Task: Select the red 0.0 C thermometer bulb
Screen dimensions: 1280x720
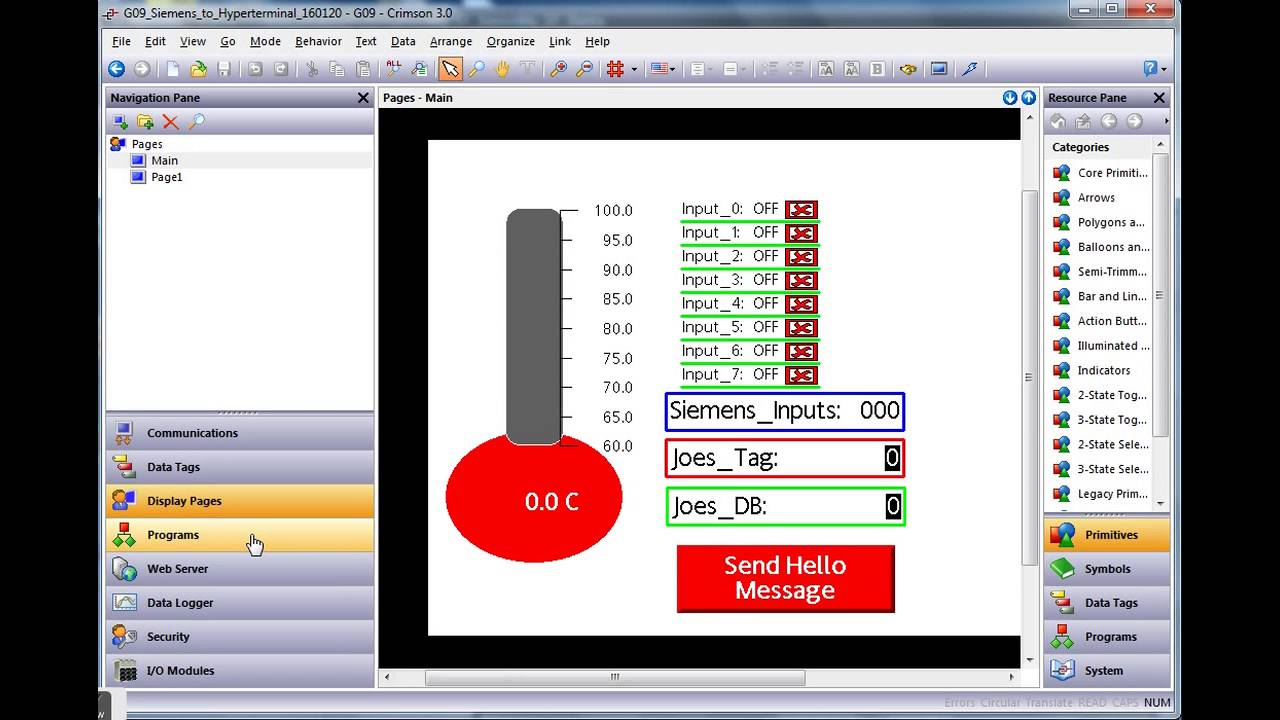Action: coord(534,498)
